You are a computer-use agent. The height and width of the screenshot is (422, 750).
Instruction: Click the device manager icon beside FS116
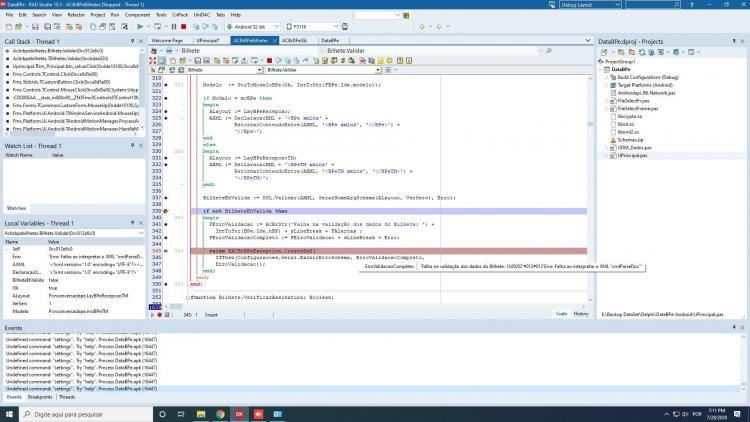[x=345, y=27]
